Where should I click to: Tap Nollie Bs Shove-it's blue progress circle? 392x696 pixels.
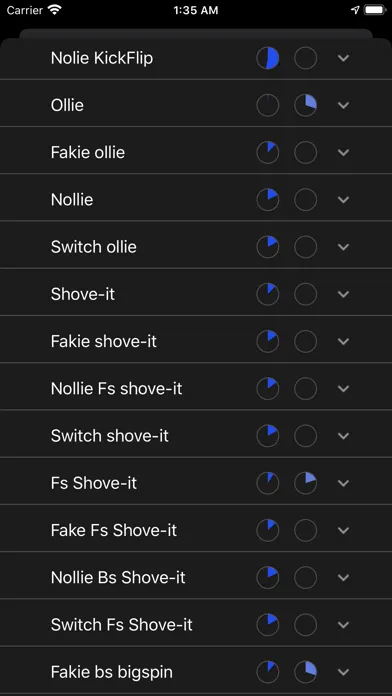click(268, 577)
